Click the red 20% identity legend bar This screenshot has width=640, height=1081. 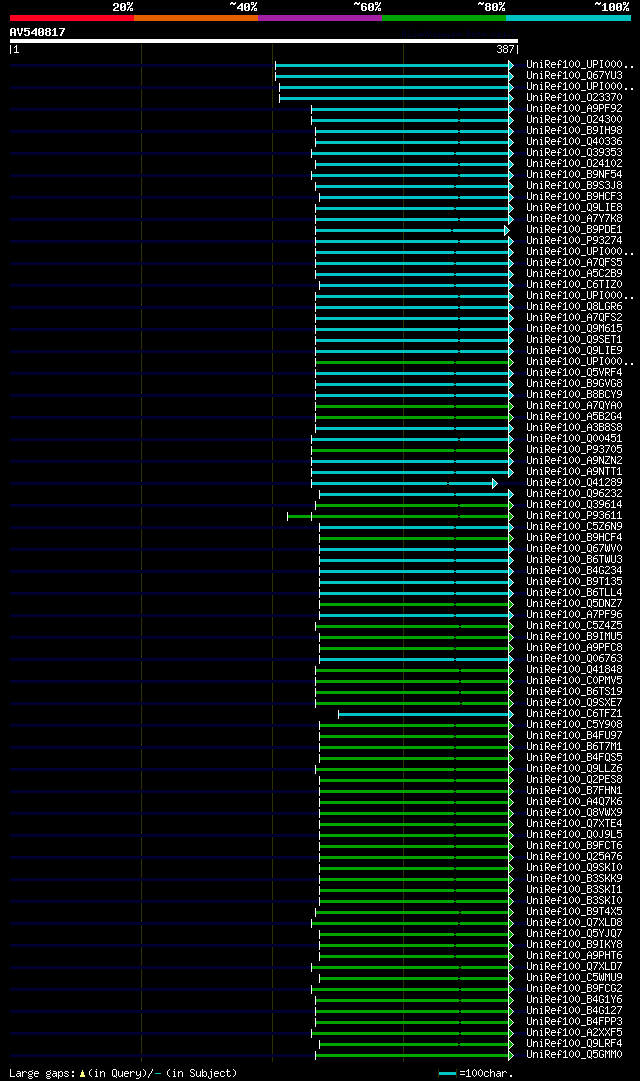pos(72,18)
